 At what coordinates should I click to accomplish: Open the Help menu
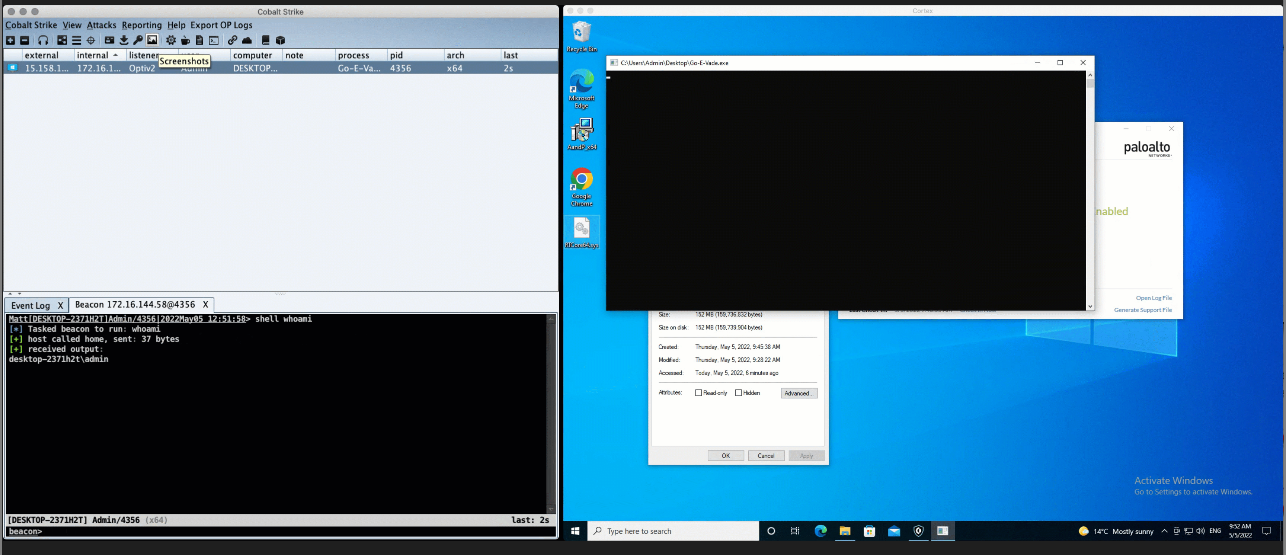click(176, 25)
